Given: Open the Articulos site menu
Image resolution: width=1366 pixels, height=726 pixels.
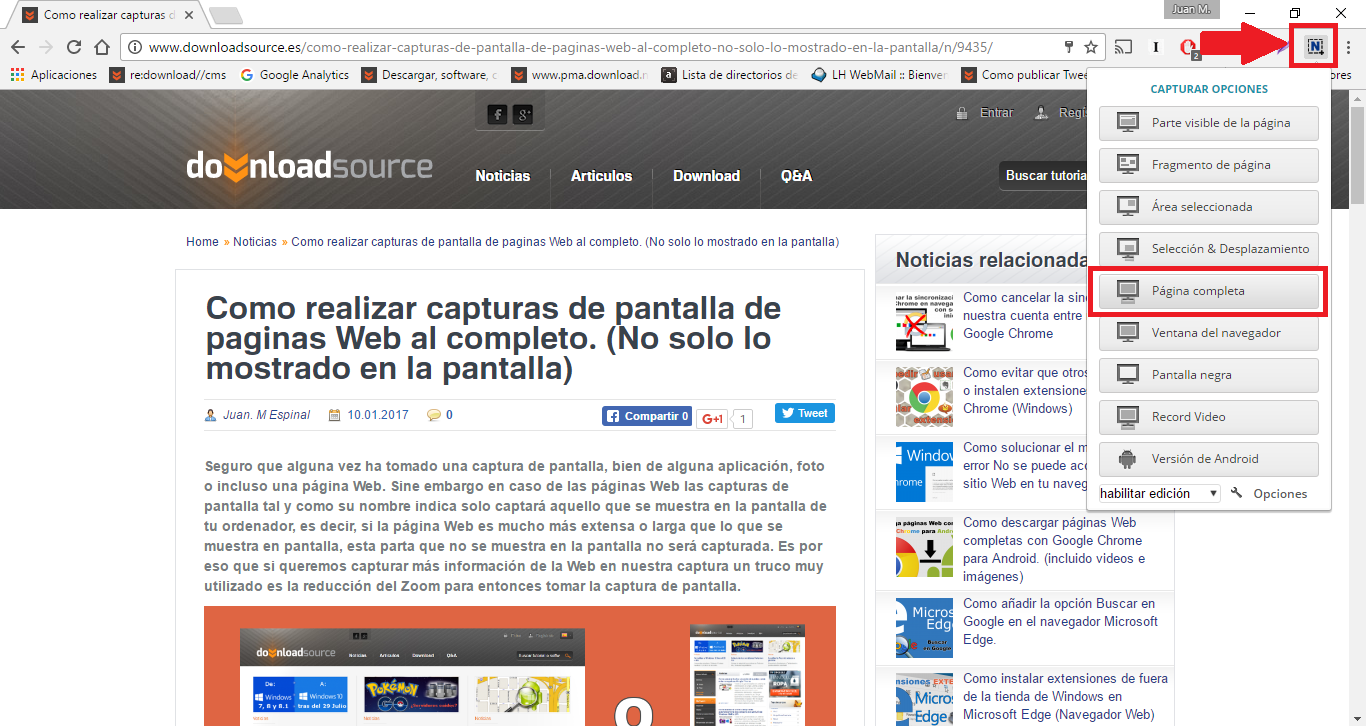Looking at the screenshot, I should pos(601,176).
